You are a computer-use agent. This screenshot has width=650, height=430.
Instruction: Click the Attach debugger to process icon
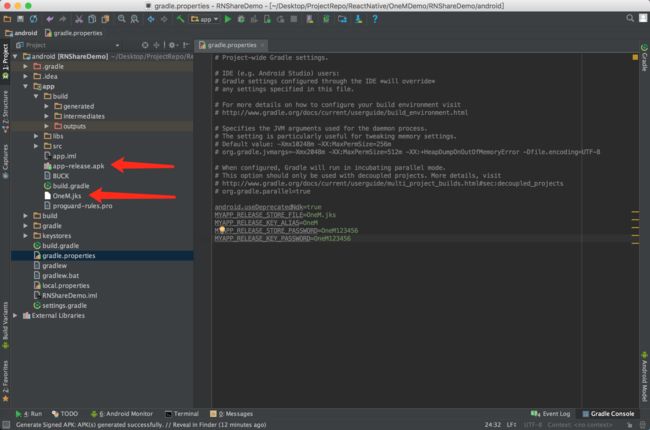[267, 19]
